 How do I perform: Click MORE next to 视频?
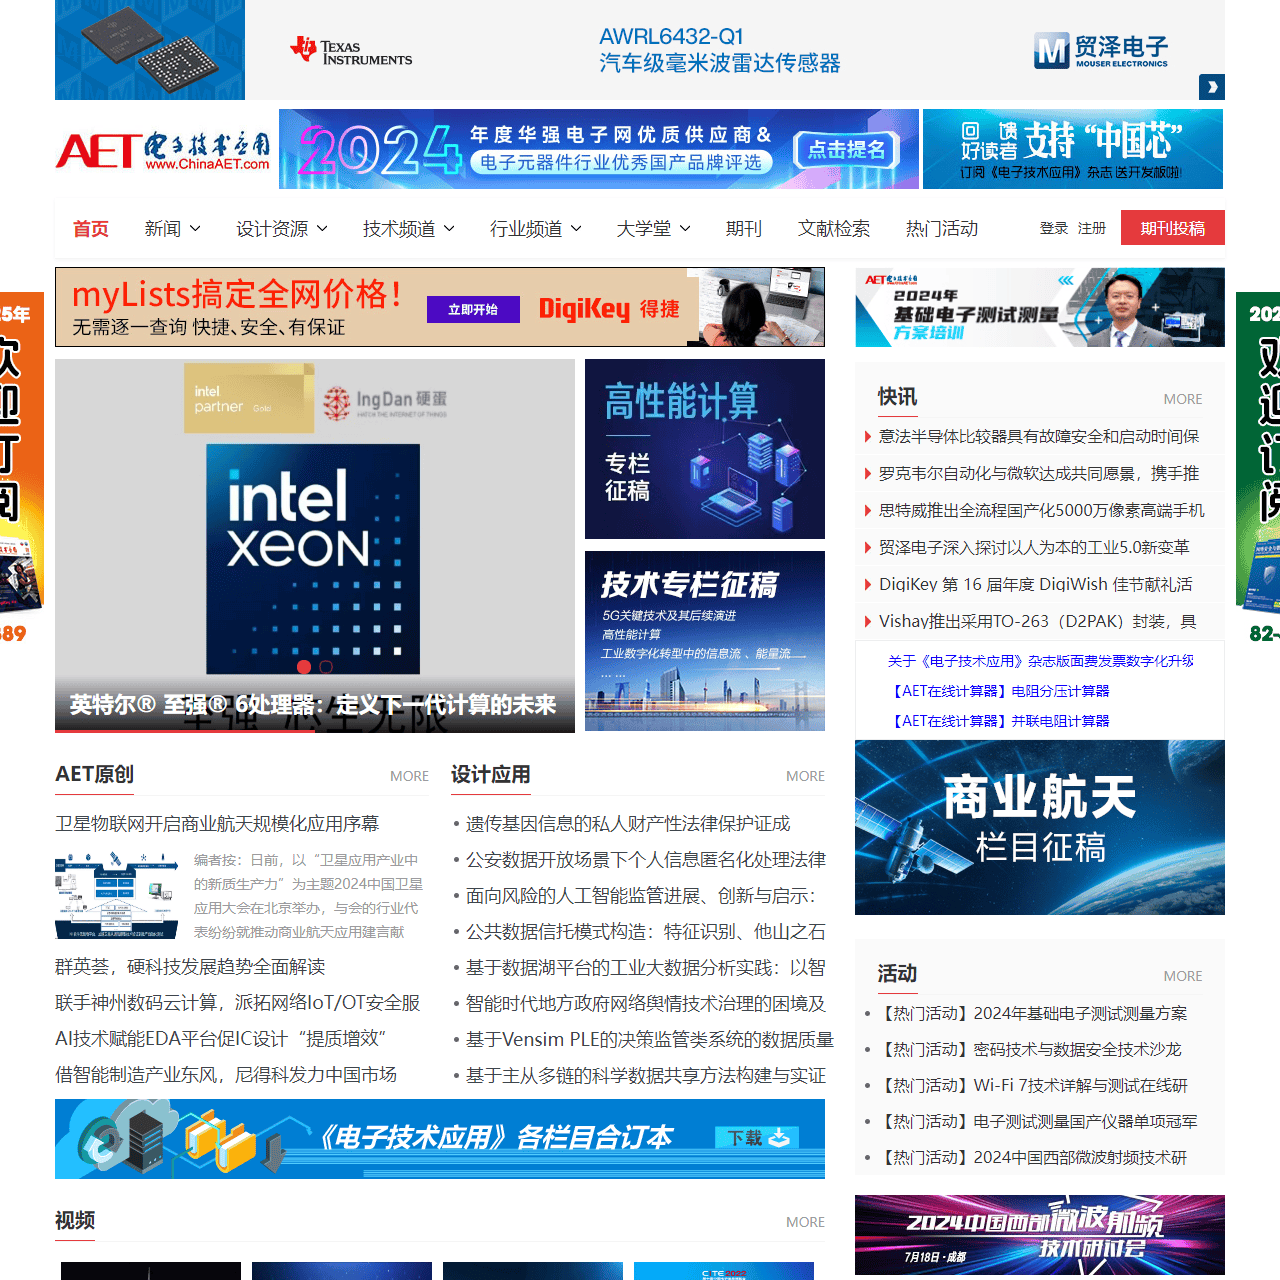click(x=805, y=1222)
